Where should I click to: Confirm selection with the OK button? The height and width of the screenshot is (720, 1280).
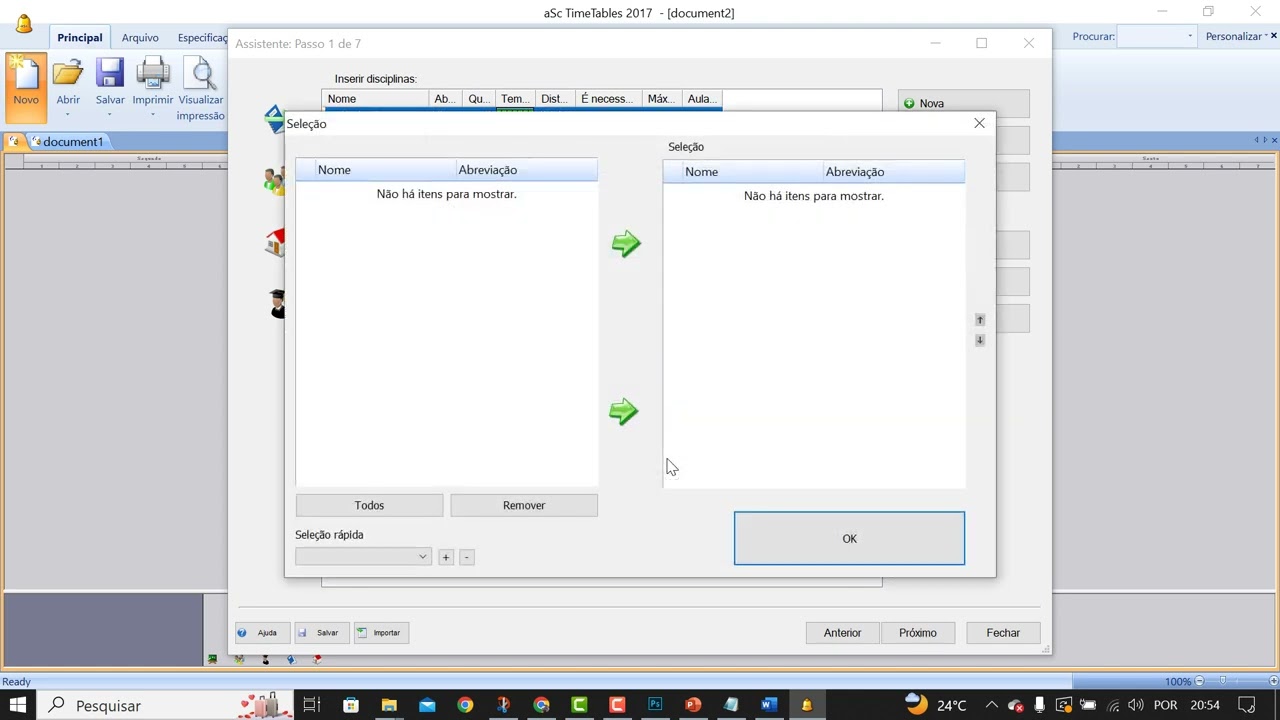pyautogui.click(x=849, y=538)
